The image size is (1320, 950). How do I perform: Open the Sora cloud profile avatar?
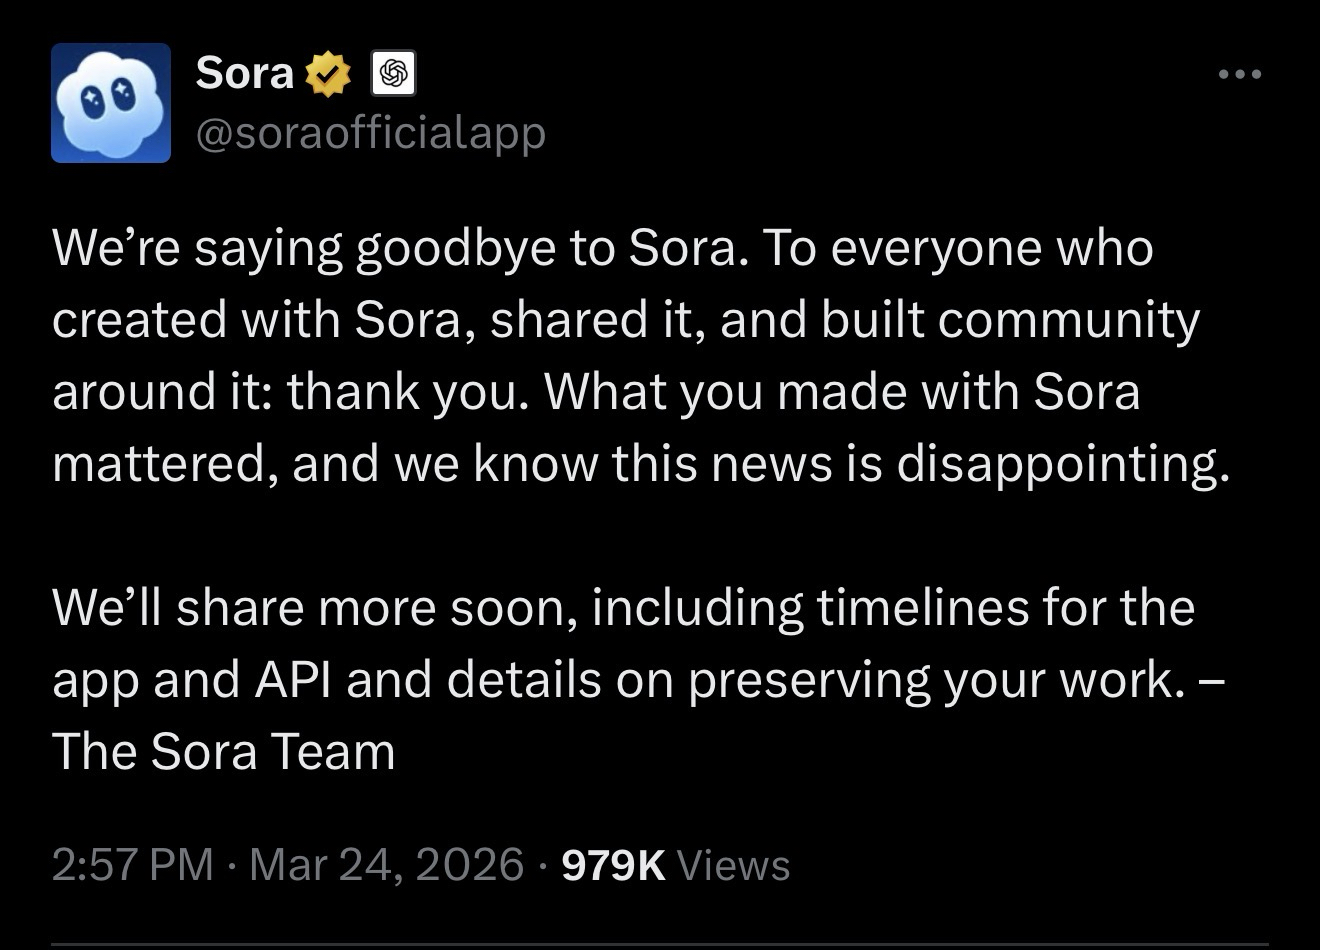tap(111, 103)
